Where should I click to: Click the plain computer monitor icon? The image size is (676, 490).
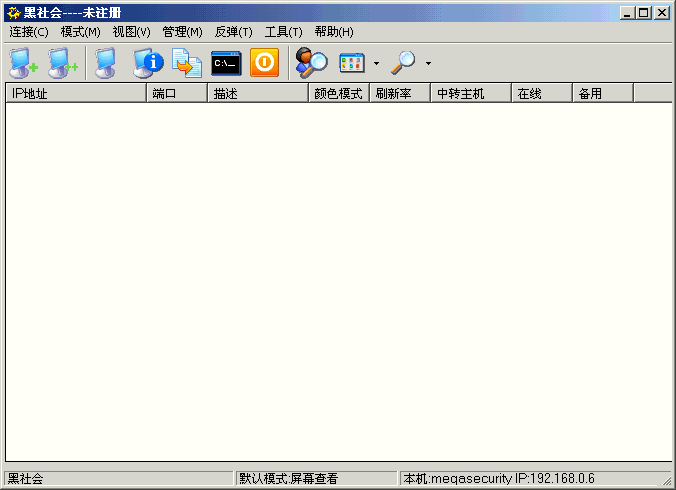106,63
